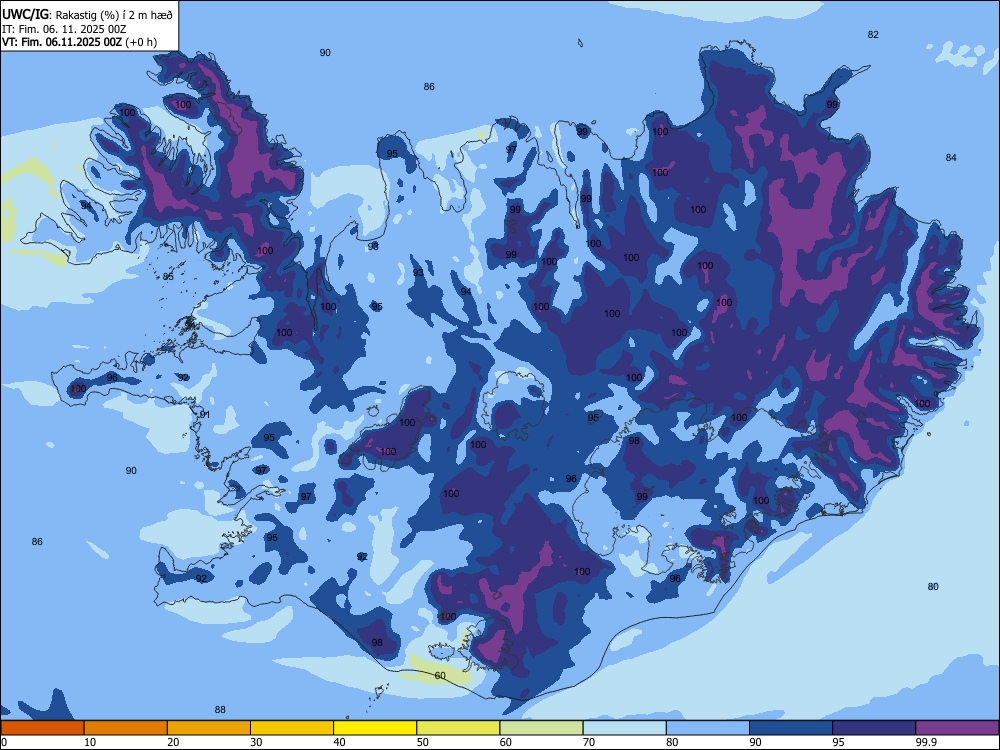Click the bright yellow 40–50 legend swatch
The height and width of the screenshot is (750, 1000).
point(375,728)
